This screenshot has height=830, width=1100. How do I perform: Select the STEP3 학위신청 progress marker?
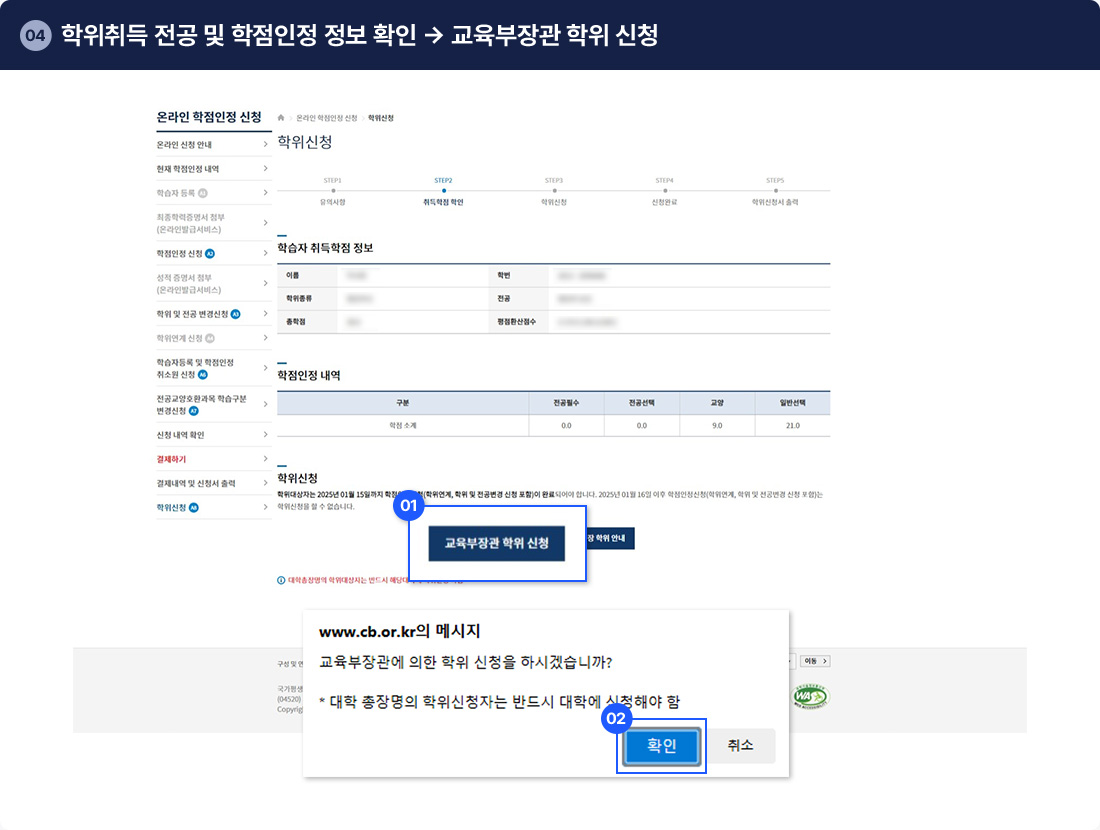click(x=553, y=190)
